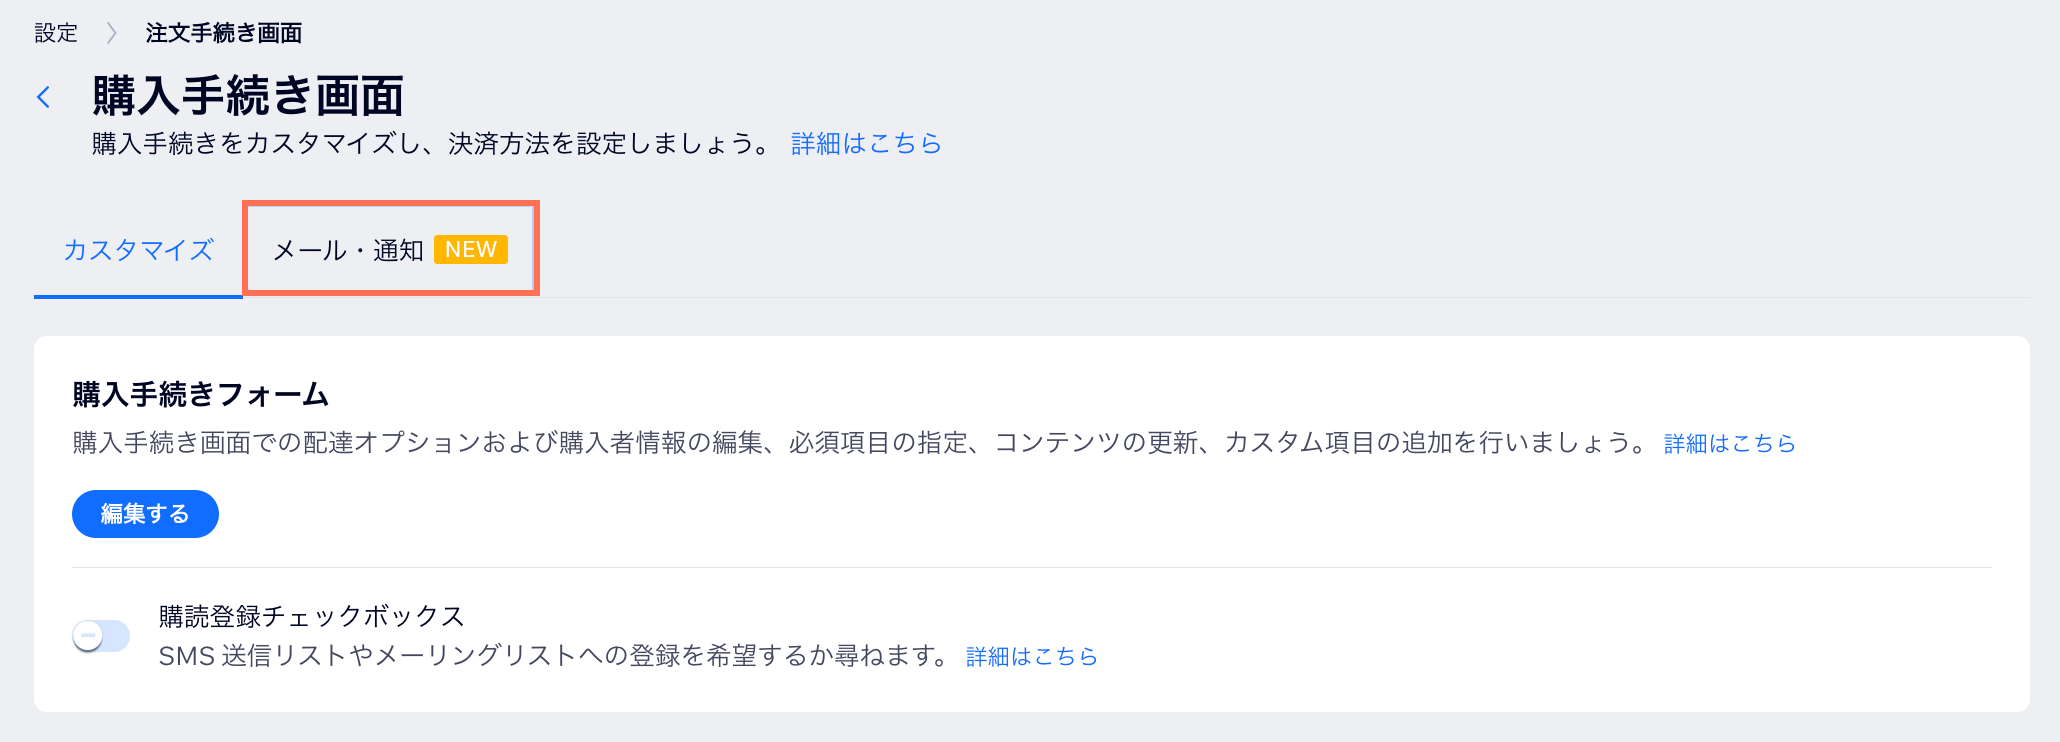Switch to the メール・通知 tab
The width and height of the screenshot is (2060, 742).
(x=350, y=249)
